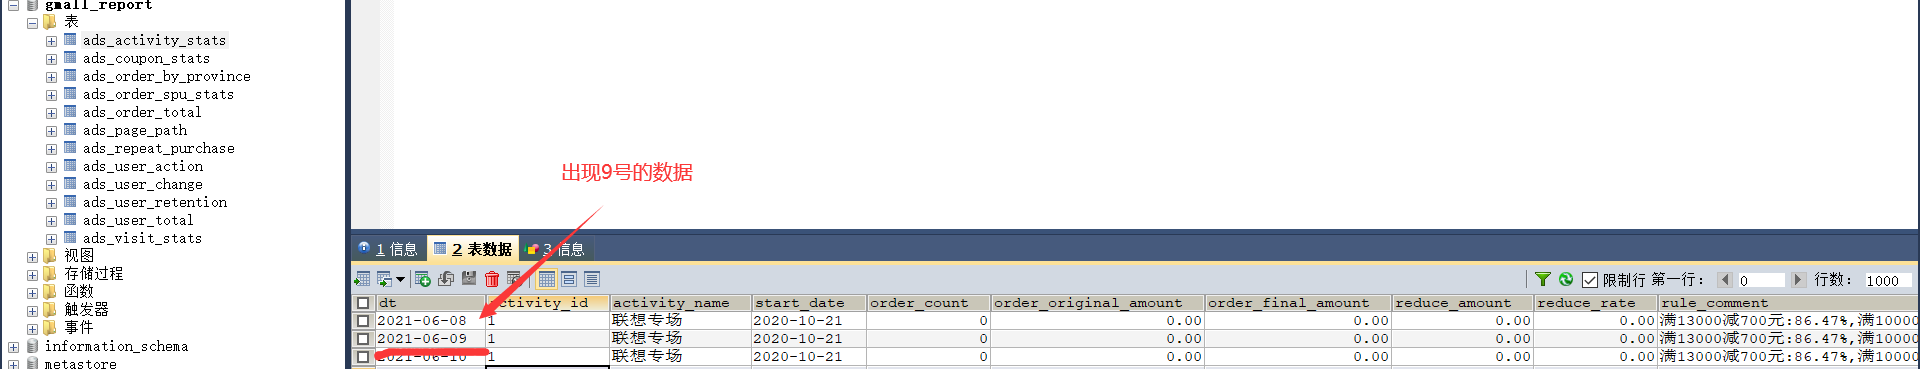Click the table icon next to ads_coupon_stats

70,58
